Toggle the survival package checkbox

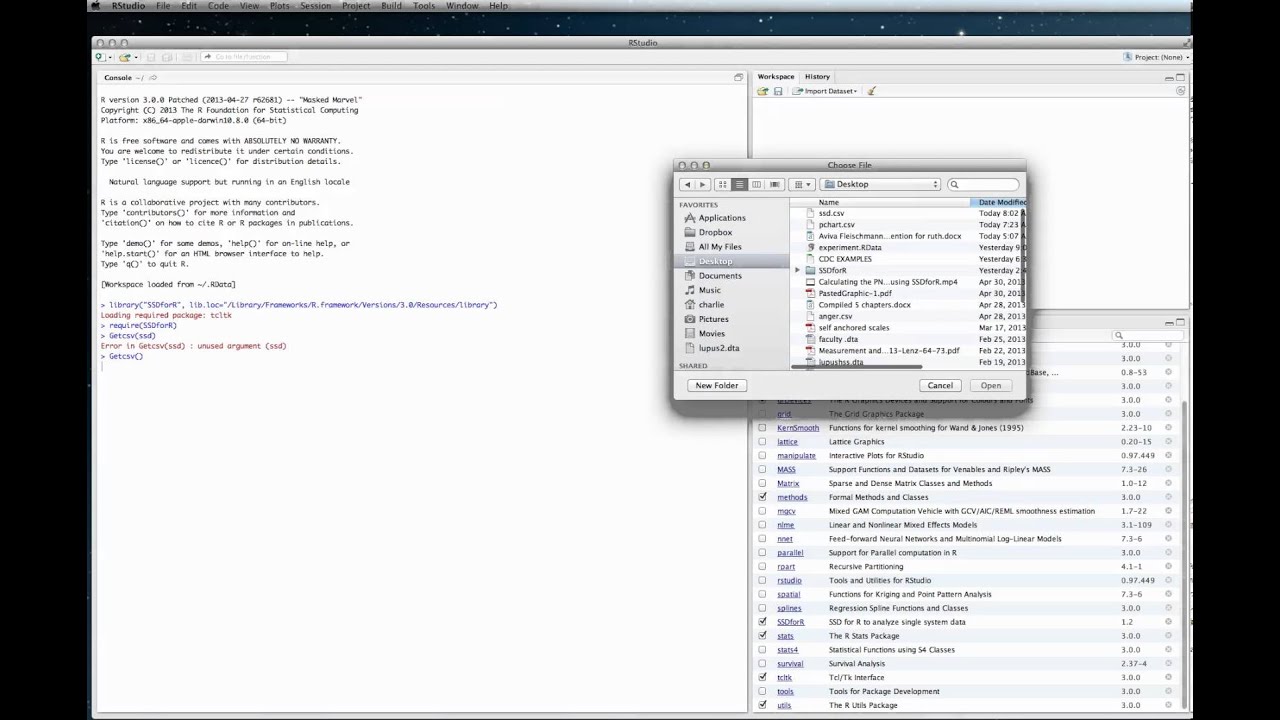coord(762,663)
